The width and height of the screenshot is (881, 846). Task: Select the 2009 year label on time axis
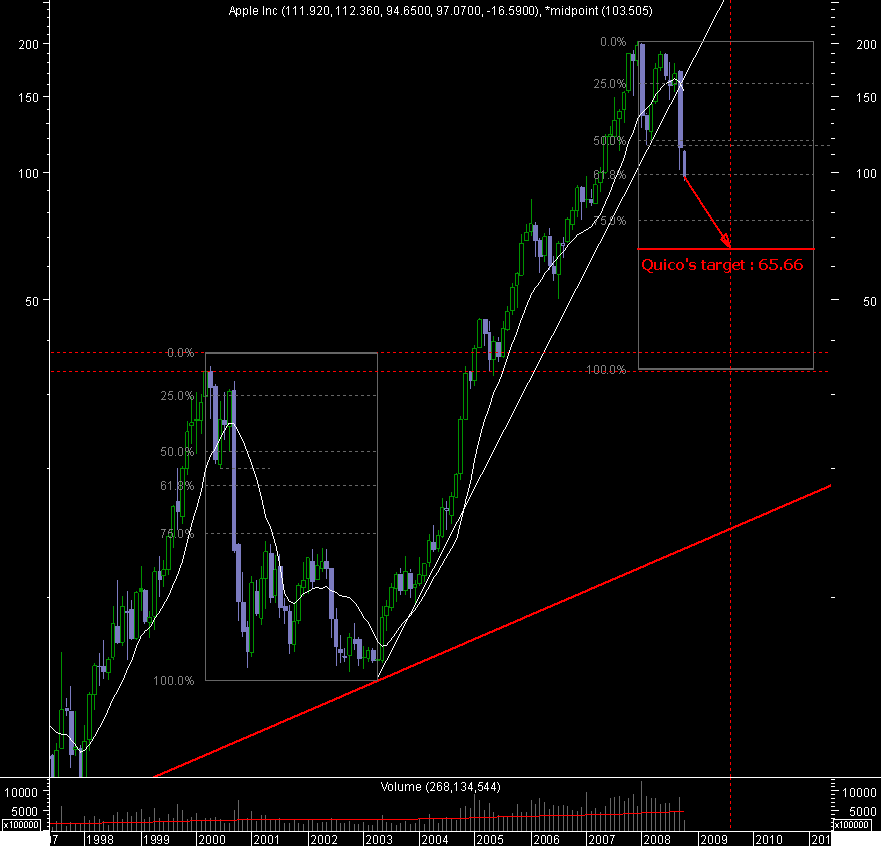click(x=714, y=839)
